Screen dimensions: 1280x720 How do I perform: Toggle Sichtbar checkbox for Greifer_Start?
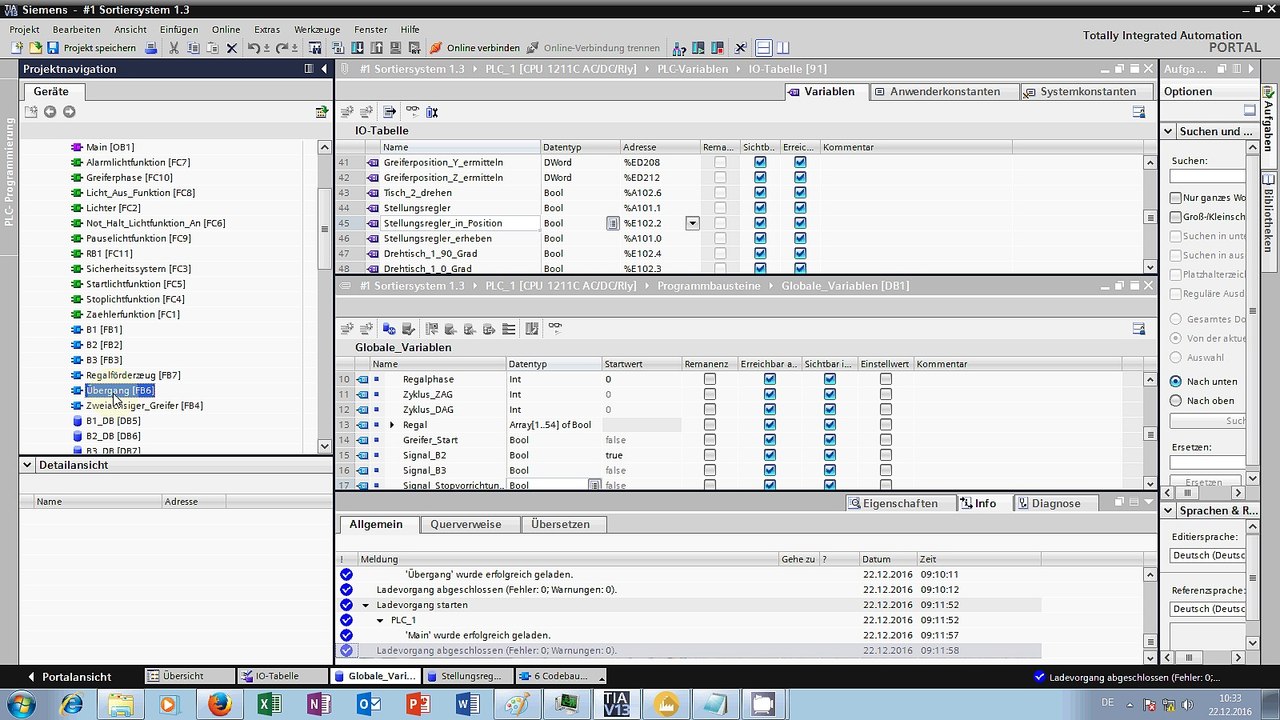coord(830,440)
